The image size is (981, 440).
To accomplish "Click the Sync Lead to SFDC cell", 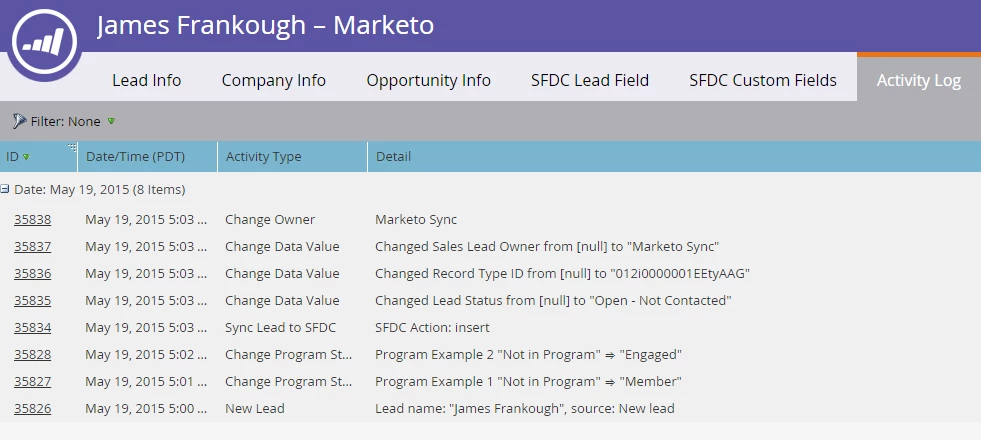I will (x=280, y=327).
